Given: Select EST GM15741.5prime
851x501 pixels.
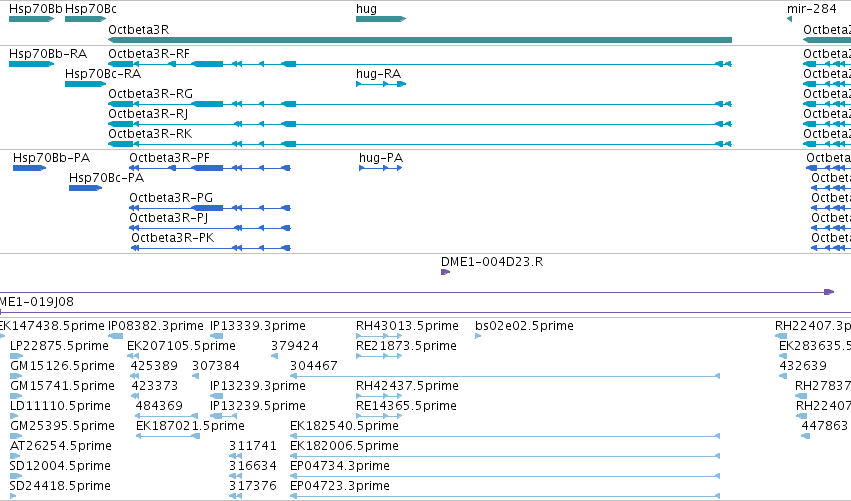Looking at the screenshot, I should pyautogui.click(x=62, y=386).
